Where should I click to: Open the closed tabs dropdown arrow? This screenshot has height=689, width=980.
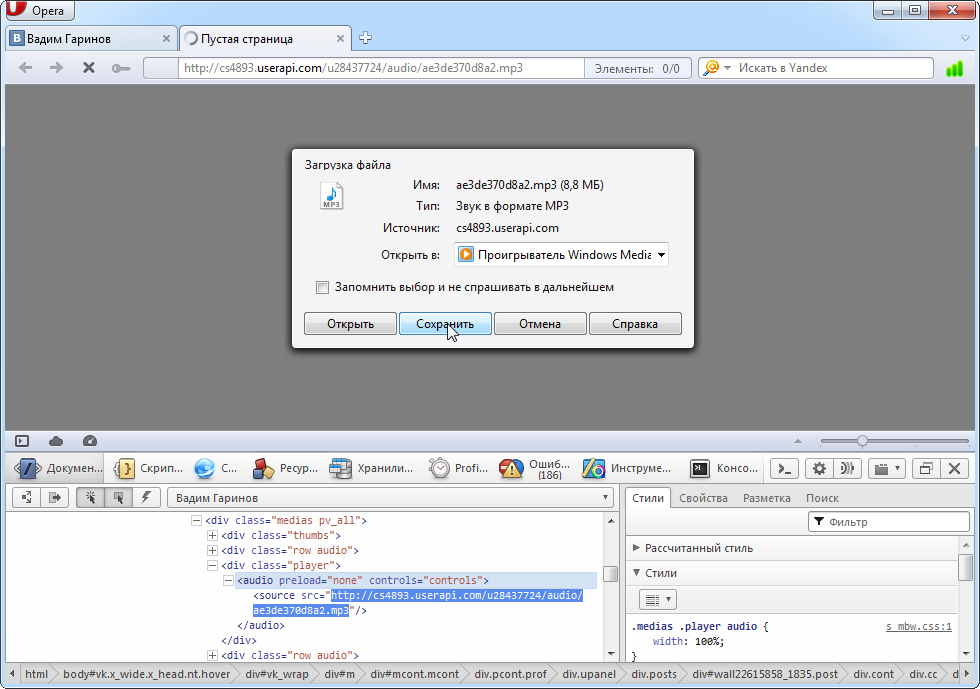coord(966,39)
